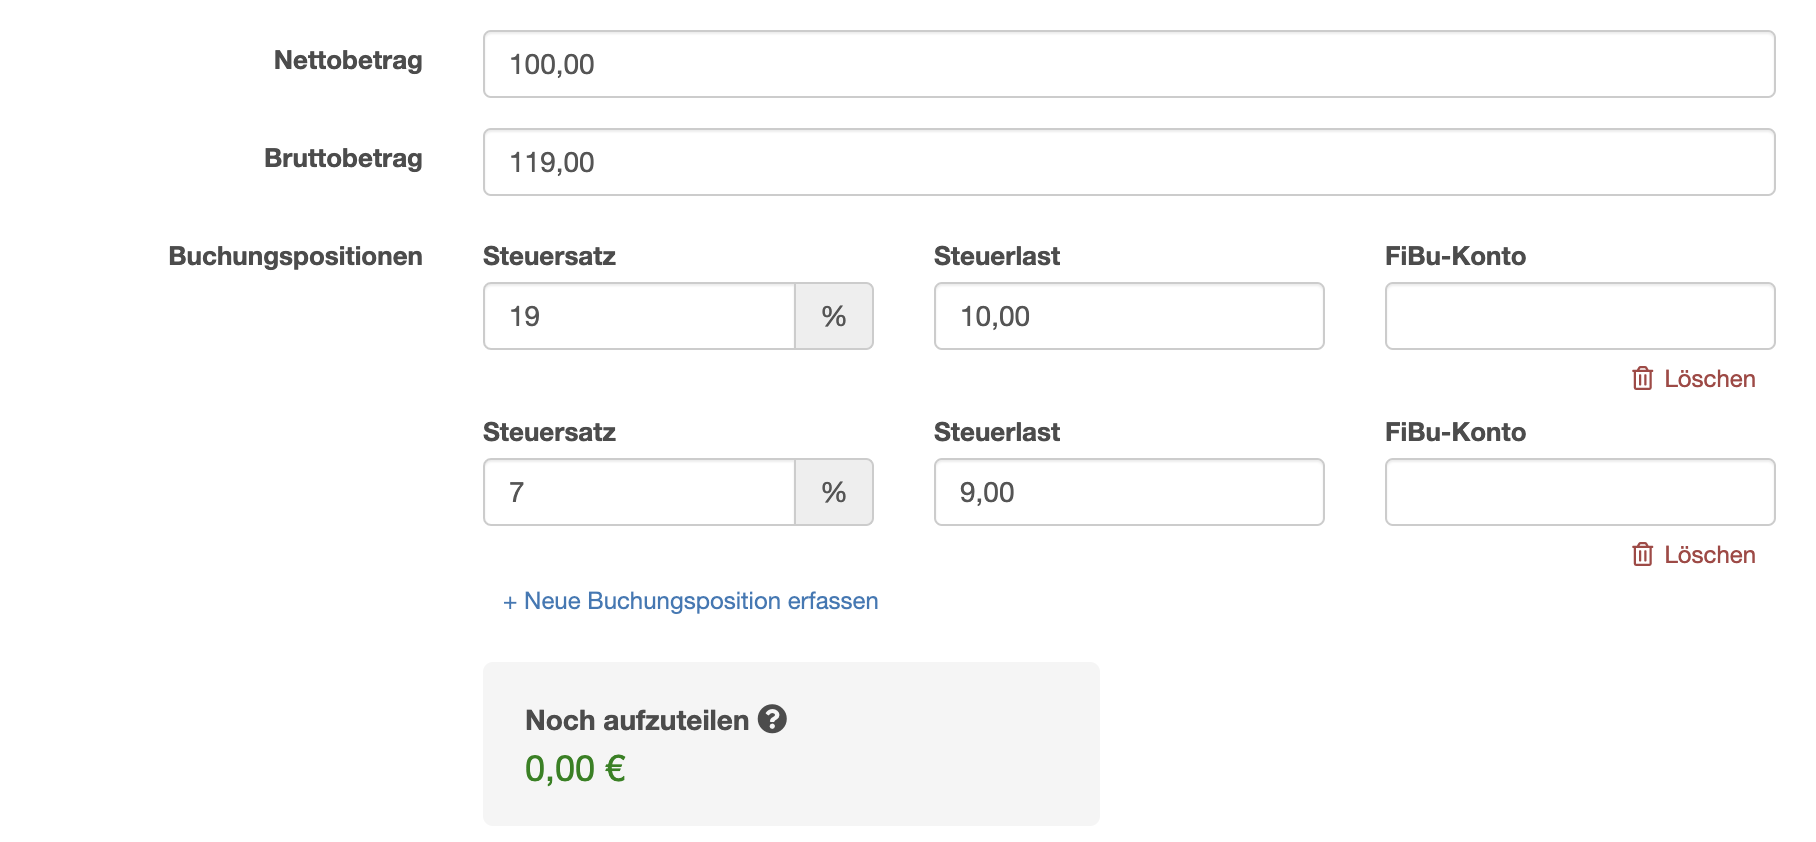This screenshot has width=1816, height=842.
Task: Click trash icon for the 19% position
Action: pyautogui.click(x=1642, y=379)
